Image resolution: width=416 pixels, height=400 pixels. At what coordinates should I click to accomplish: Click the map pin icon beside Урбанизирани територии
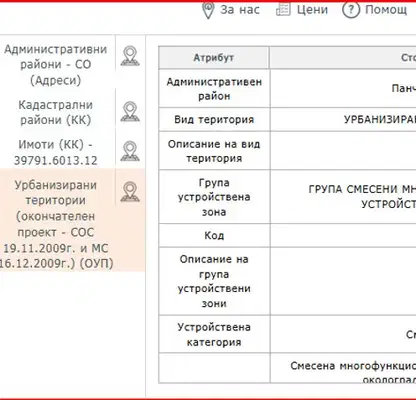[130, 191]
